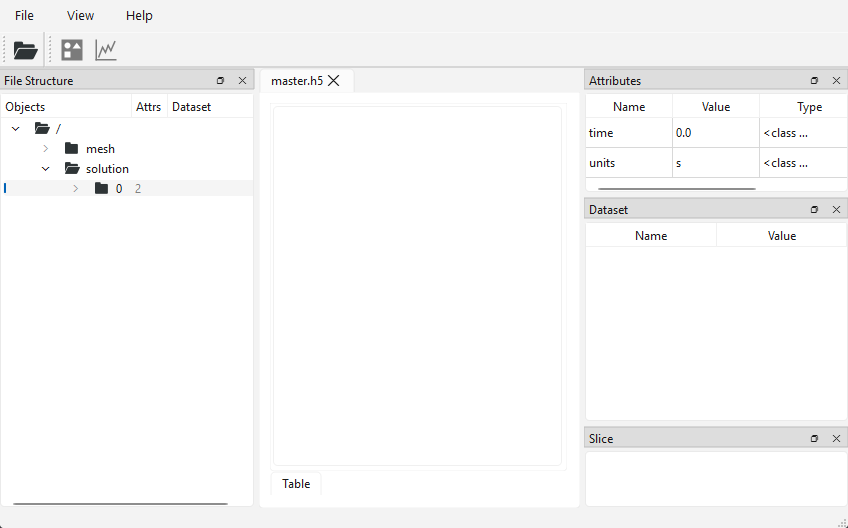848x528 pixels.
Task: Select the mesh tree item
Action: (x=101, y=148)
